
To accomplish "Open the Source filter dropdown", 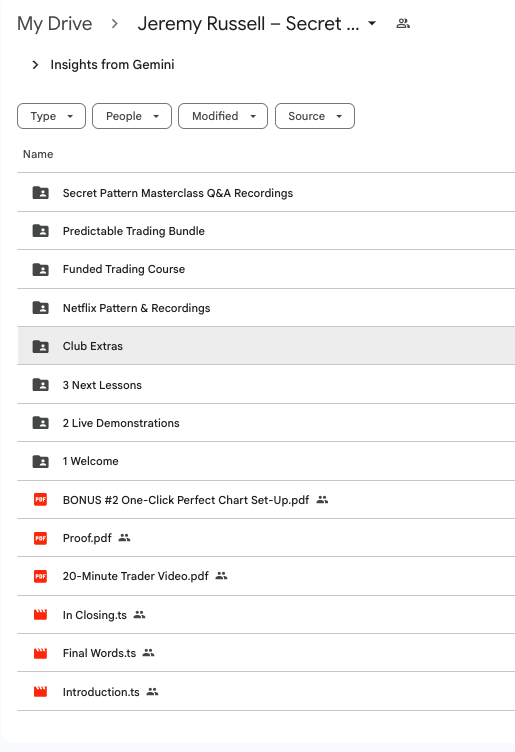I will point(315,116).
